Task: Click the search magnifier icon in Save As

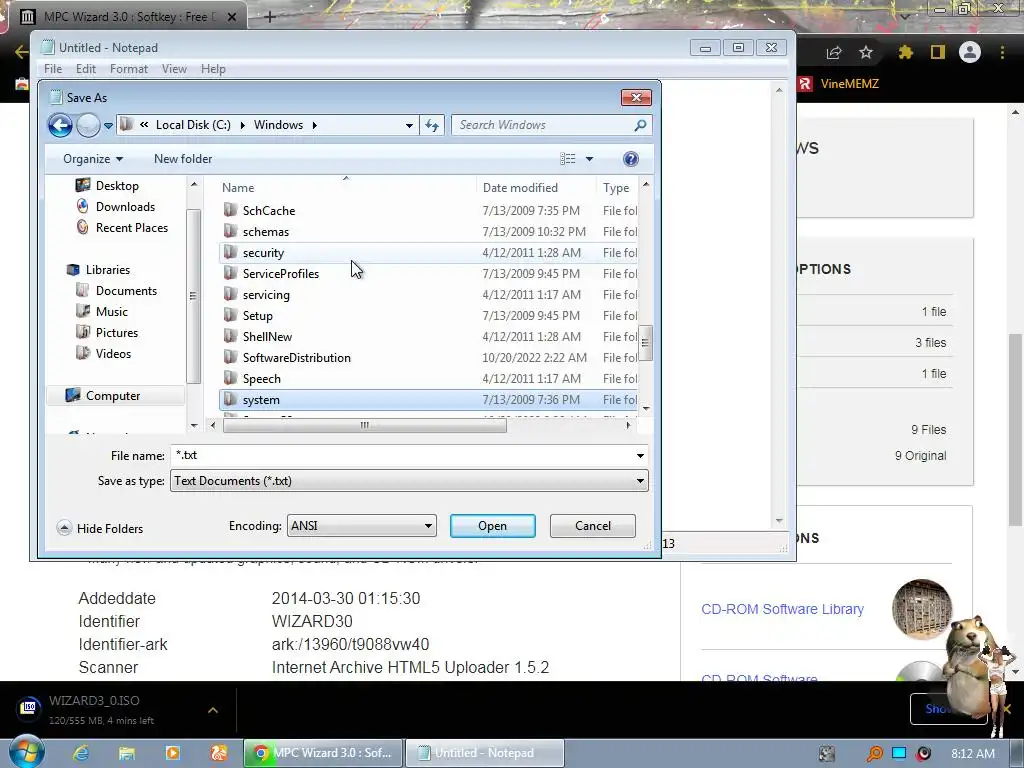Action: (x=641, y=125)
